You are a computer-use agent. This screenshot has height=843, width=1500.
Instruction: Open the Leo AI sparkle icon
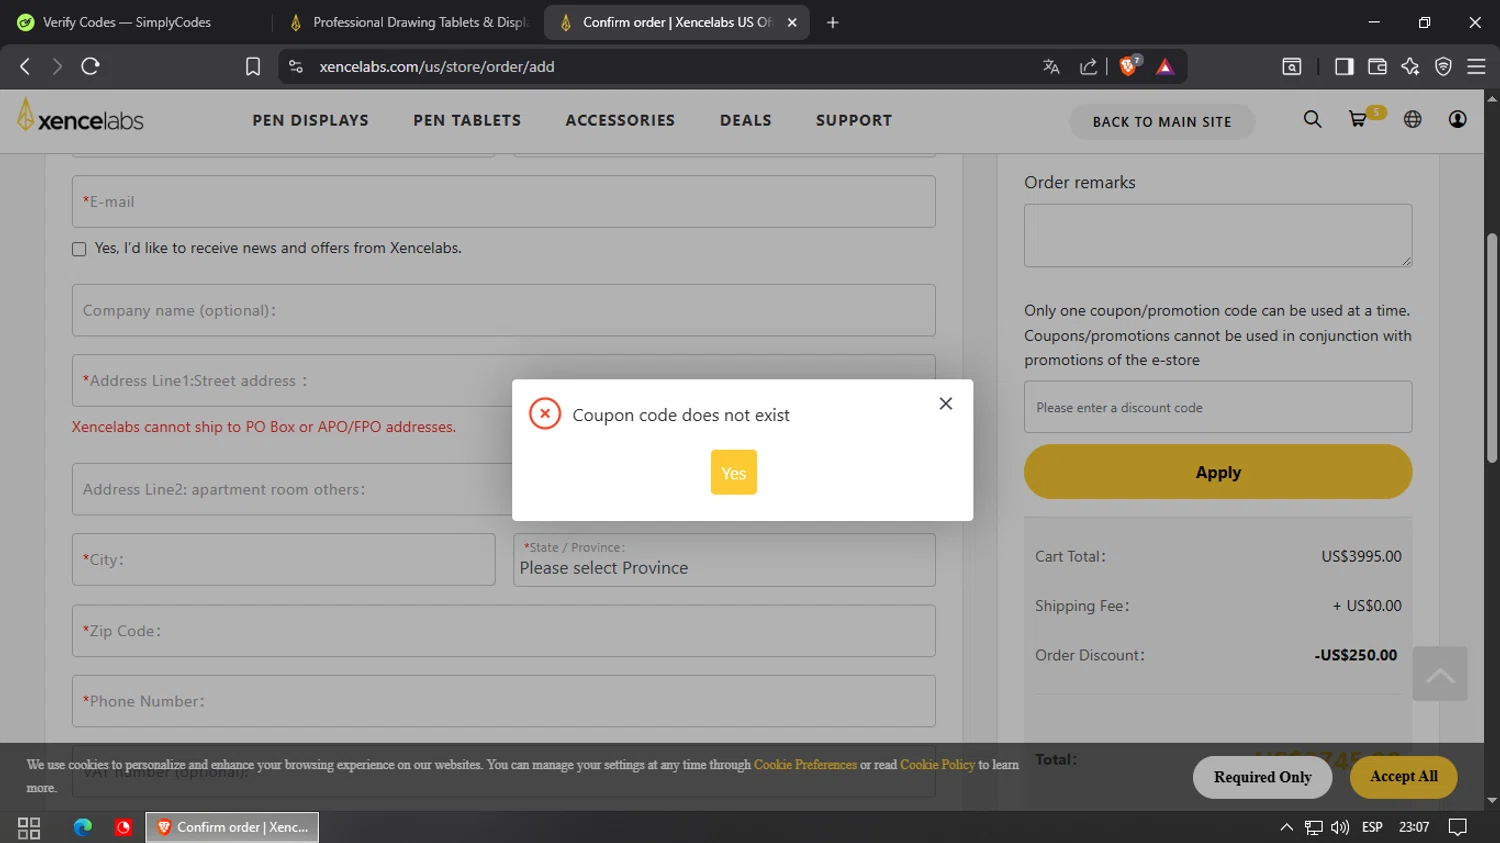1410,66
